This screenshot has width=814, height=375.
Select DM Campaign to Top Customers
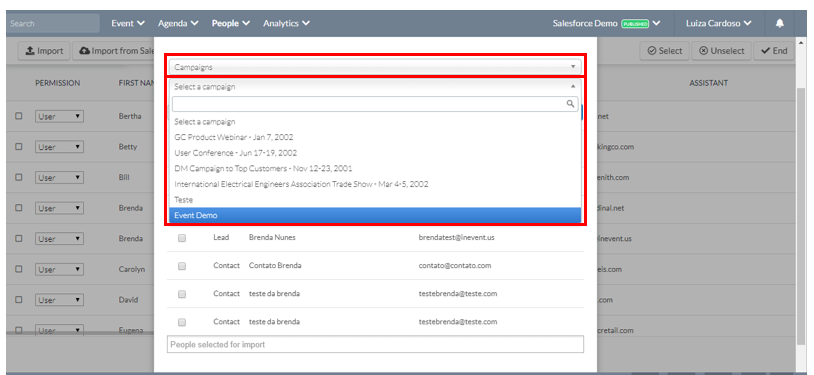[375, 168]
